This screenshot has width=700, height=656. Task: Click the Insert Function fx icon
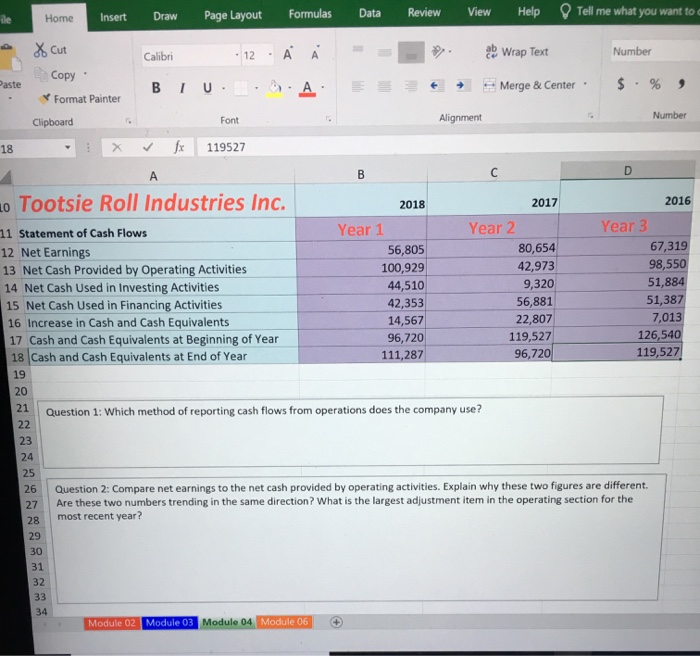click(x=179, y=146)
